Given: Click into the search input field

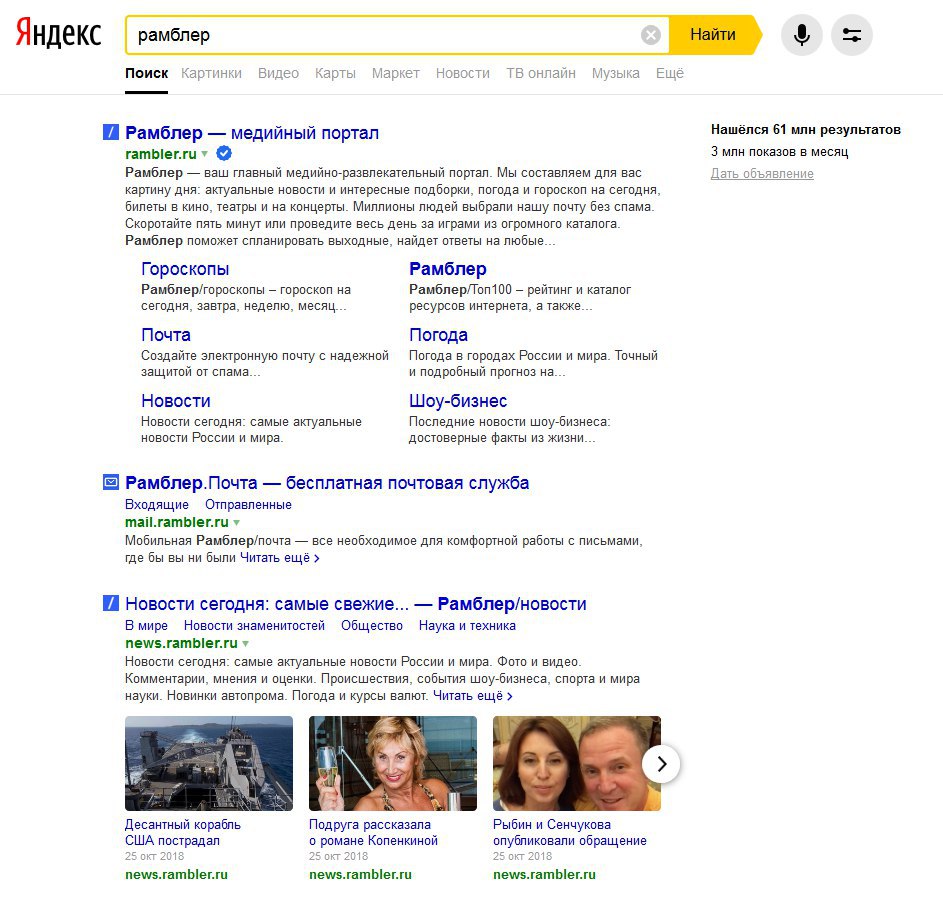Looking at the screenshot, I should 385,35.
